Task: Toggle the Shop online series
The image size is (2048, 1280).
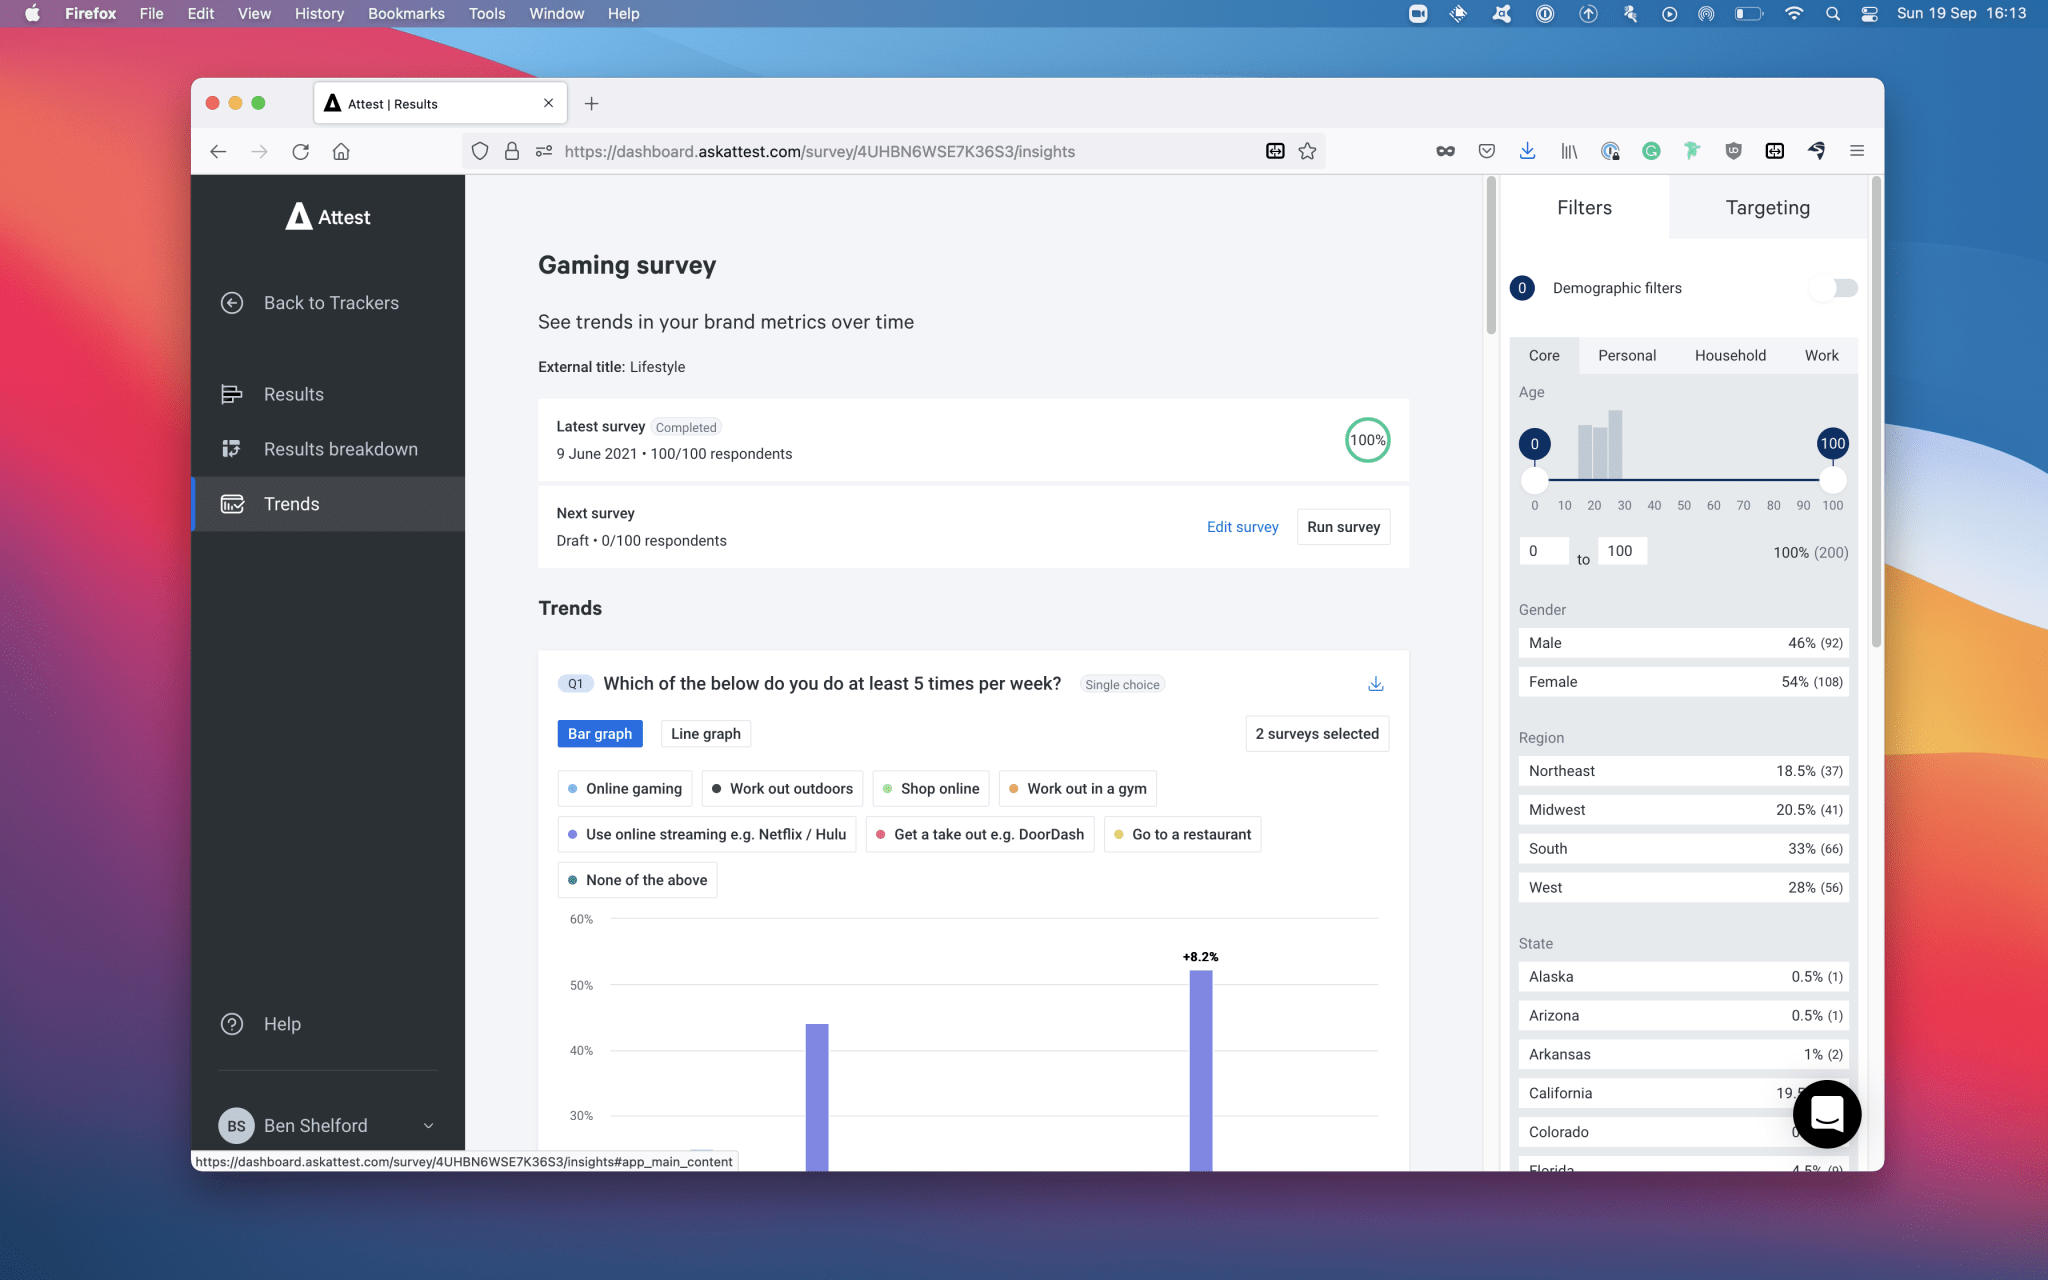Action: (x=931, y=789)
